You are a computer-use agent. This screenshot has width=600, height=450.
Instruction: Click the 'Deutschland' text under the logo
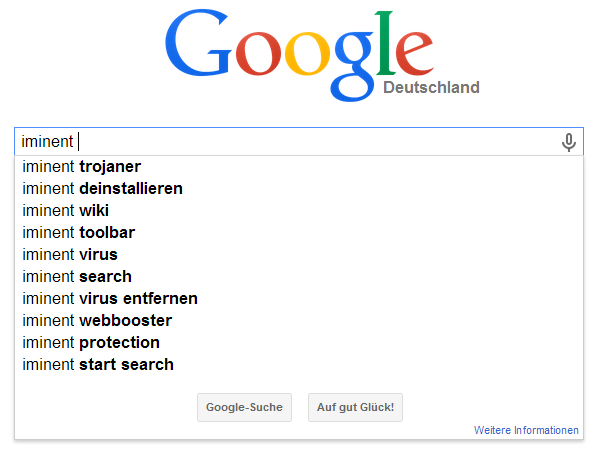(x=431, y=87)
